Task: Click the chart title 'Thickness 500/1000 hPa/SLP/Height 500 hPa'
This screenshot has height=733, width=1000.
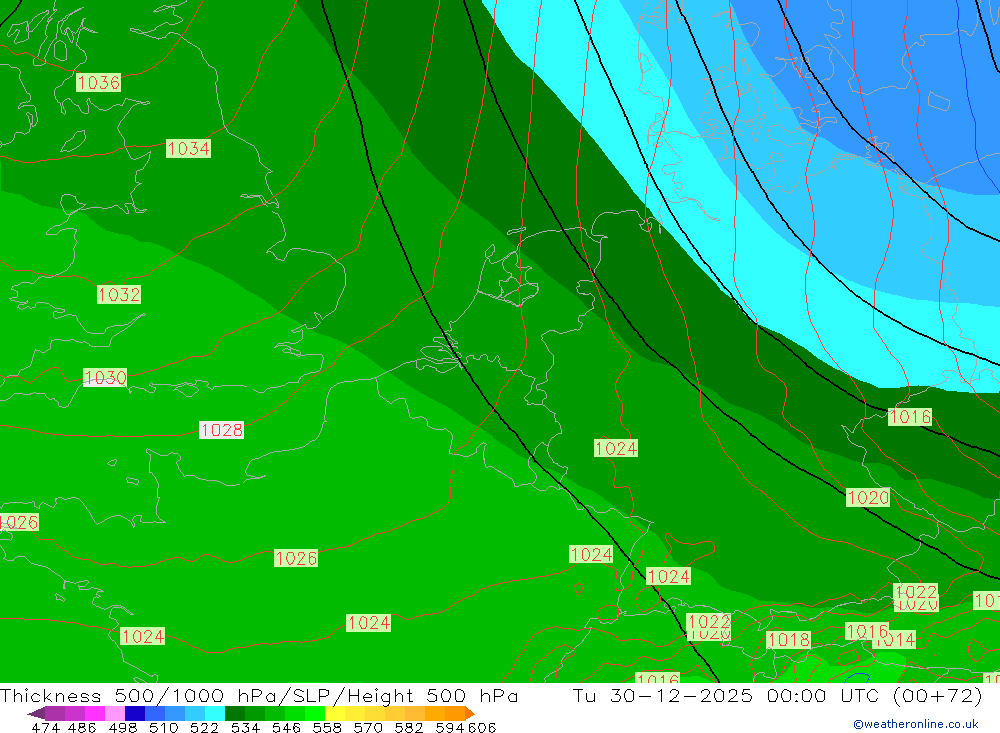Action: 259,695
